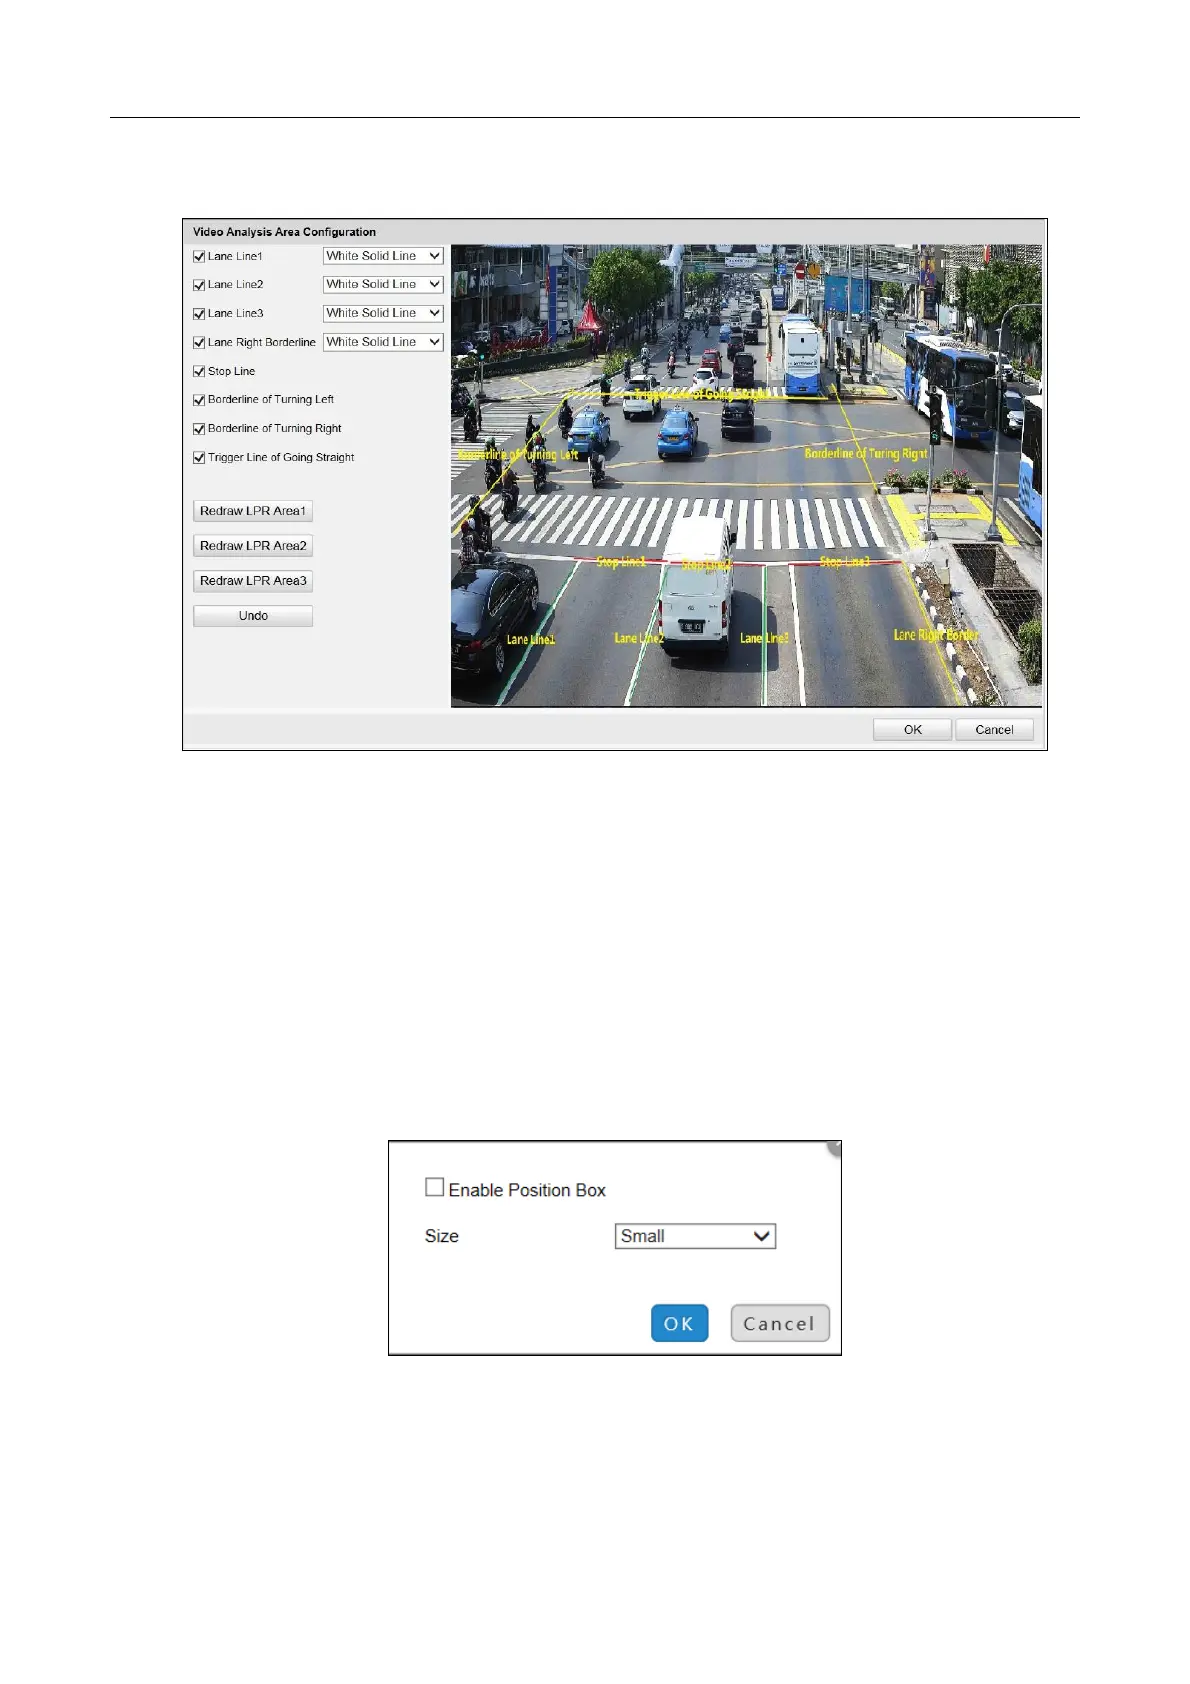1190x1684 pixels.
Task: Cancel the Video Analysis Area Configuration
Action: coord(994,730)
